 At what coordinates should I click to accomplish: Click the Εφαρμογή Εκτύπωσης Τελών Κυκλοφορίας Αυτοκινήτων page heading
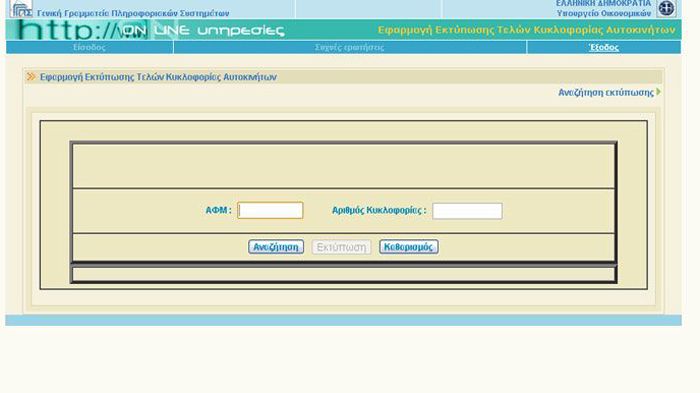click(x=158, y=77)
